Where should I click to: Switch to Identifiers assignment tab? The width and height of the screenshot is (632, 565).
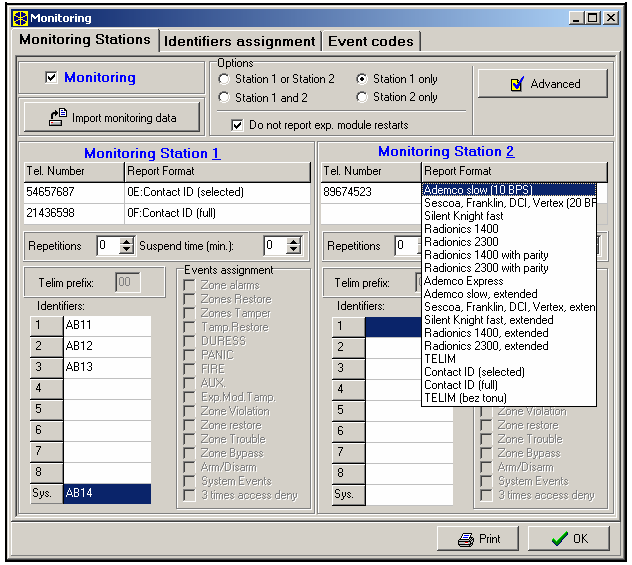[x=240, y=42]
